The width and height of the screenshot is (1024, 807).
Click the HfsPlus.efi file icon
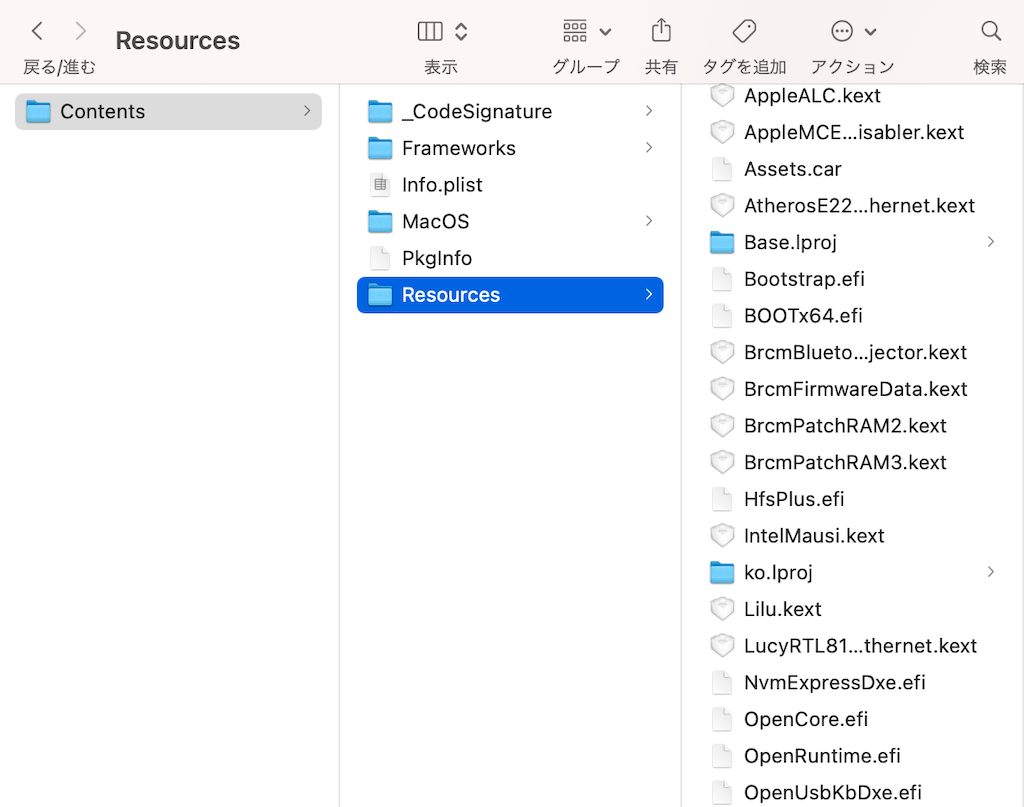point(722,499)
